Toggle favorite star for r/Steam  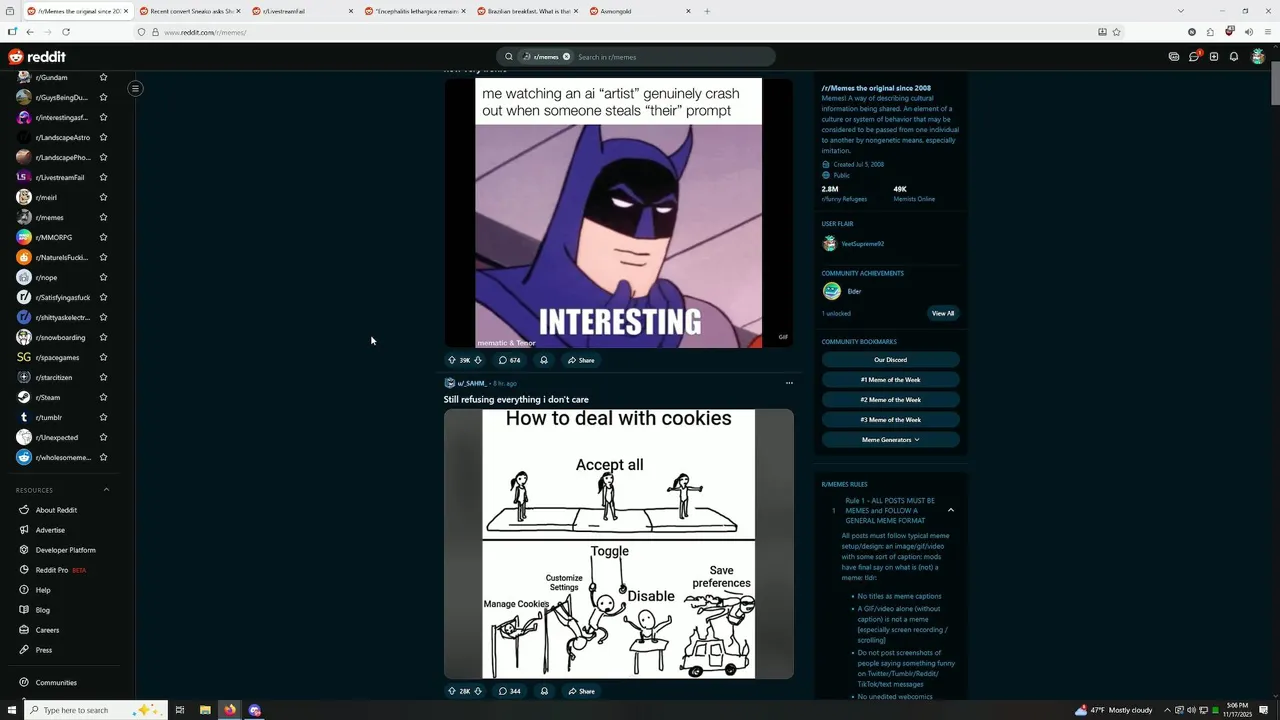[103, 397]
